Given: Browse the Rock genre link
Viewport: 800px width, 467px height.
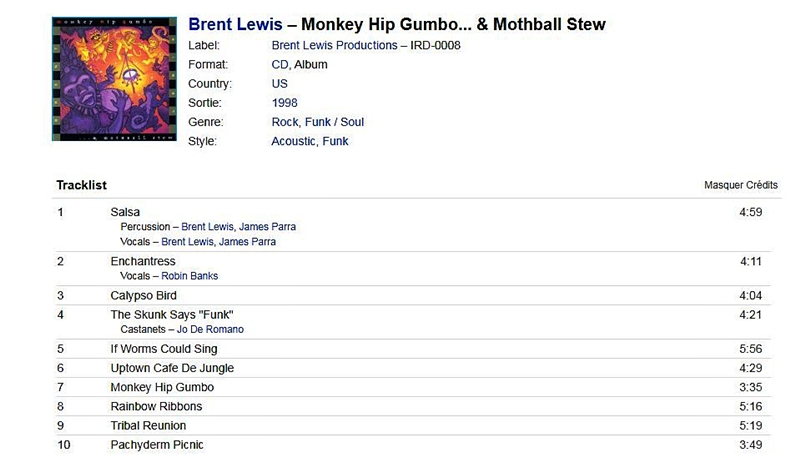Looking at the screenshot, I should [285, 122].
